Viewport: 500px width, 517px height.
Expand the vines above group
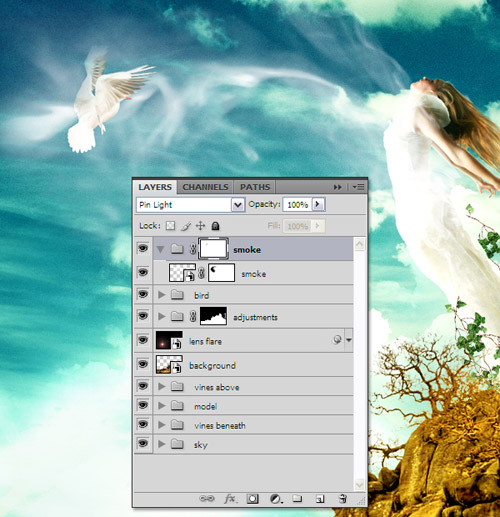coord(162,386)
